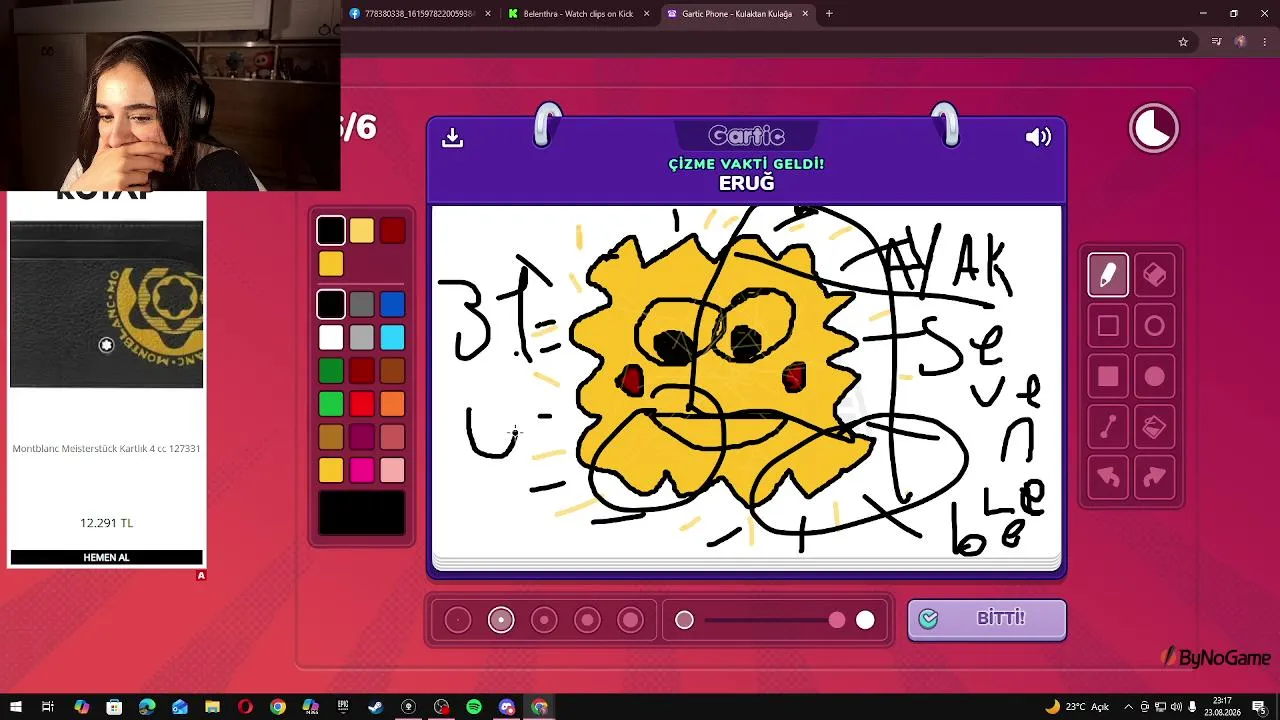Open Microsoft Edge from the taskbar
The image size is (1280, 720).
coord(147,707)
